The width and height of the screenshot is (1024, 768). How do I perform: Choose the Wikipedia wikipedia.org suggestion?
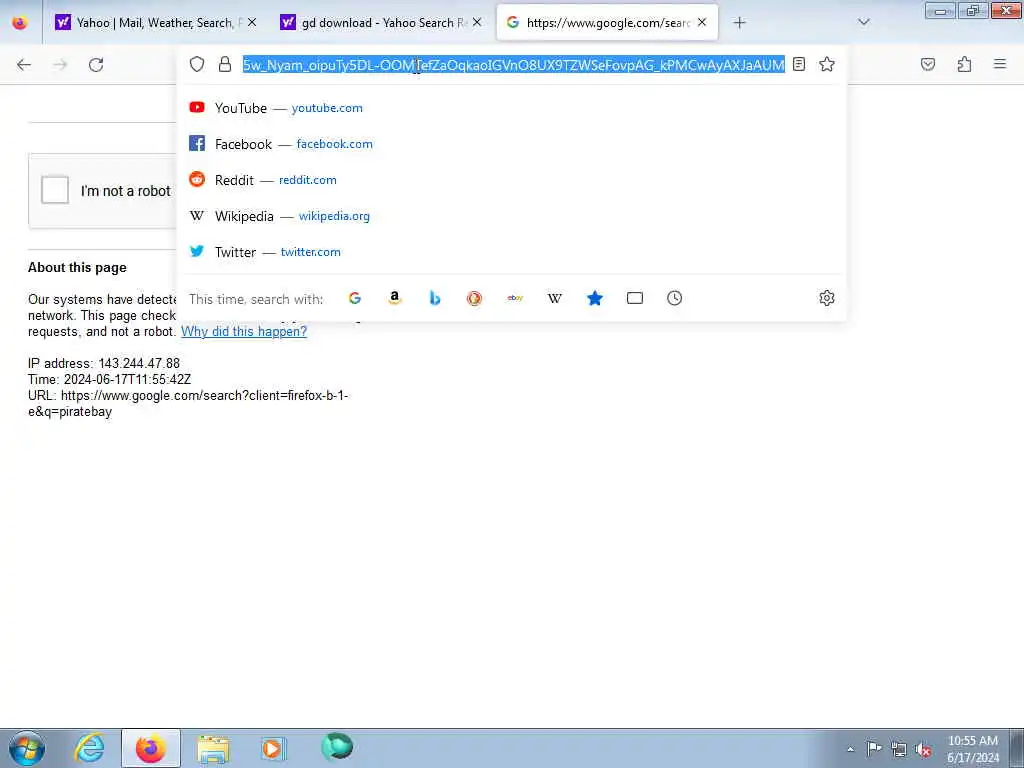coord(512,216)
